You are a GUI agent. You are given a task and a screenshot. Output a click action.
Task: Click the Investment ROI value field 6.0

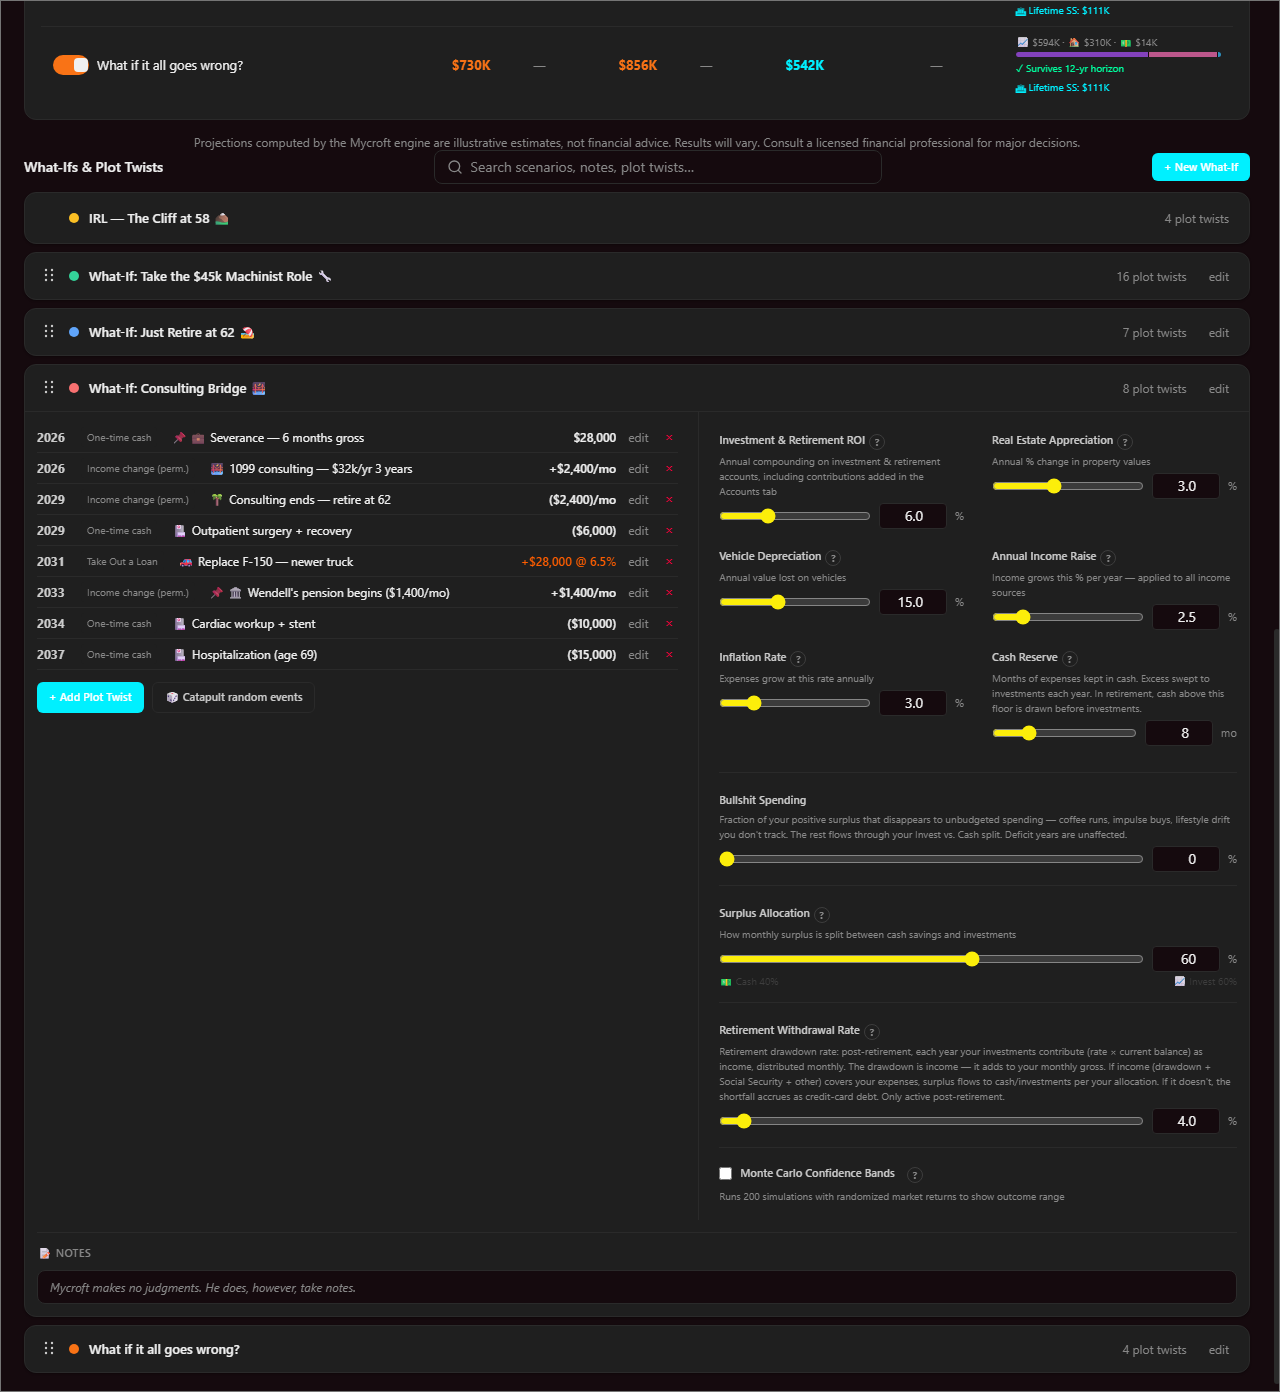(x=913, y=516)
